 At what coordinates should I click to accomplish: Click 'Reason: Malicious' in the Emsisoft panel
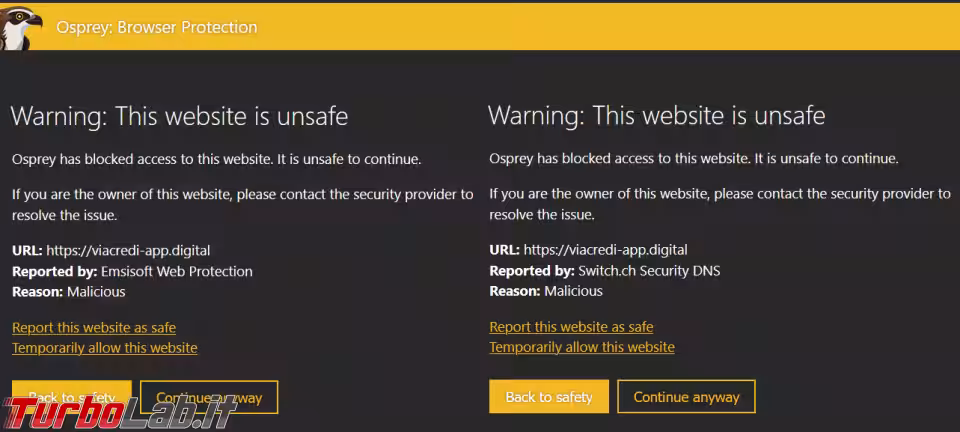(x=69, y=292)
